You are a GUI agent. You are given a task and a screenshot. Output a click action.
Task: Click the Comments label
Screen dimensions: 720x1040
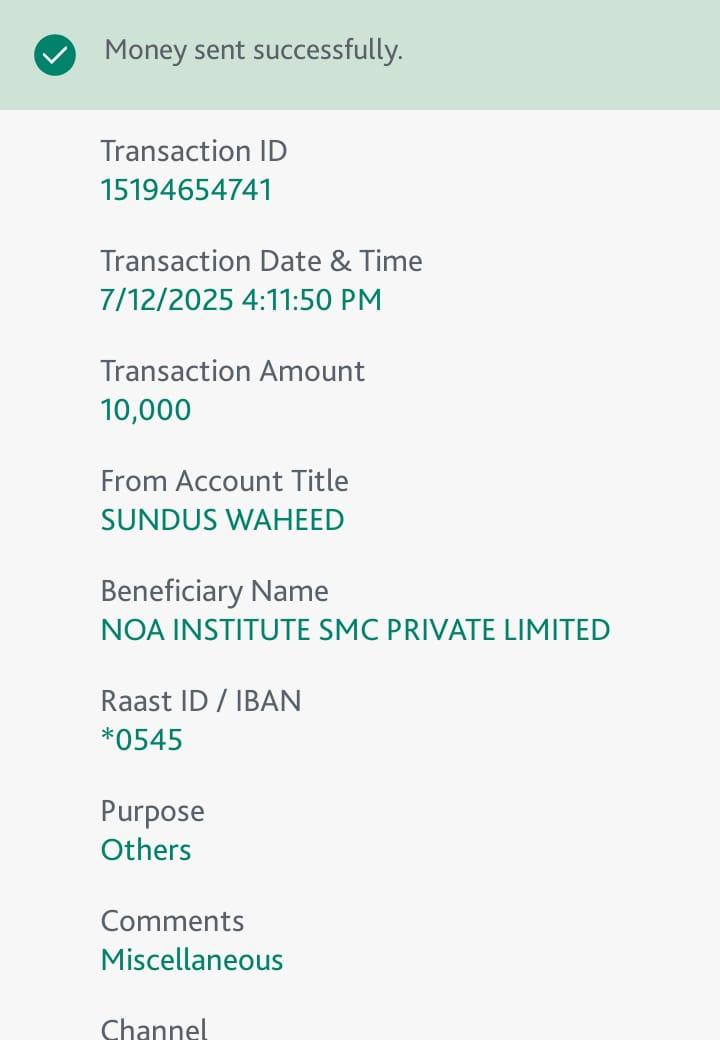[x=172, y=921]
